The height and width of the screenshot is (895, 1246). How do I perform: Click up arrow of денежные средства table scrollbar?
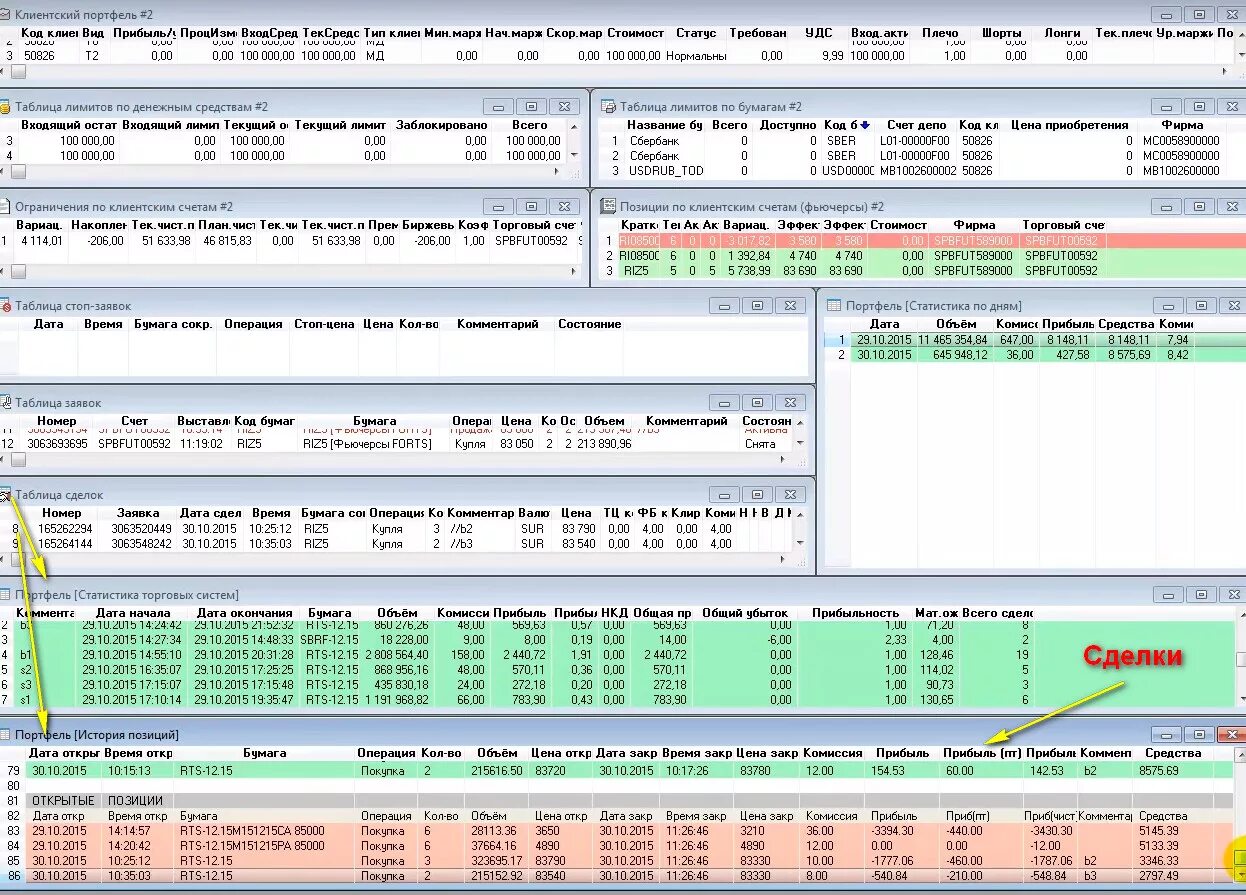(573, 125)
